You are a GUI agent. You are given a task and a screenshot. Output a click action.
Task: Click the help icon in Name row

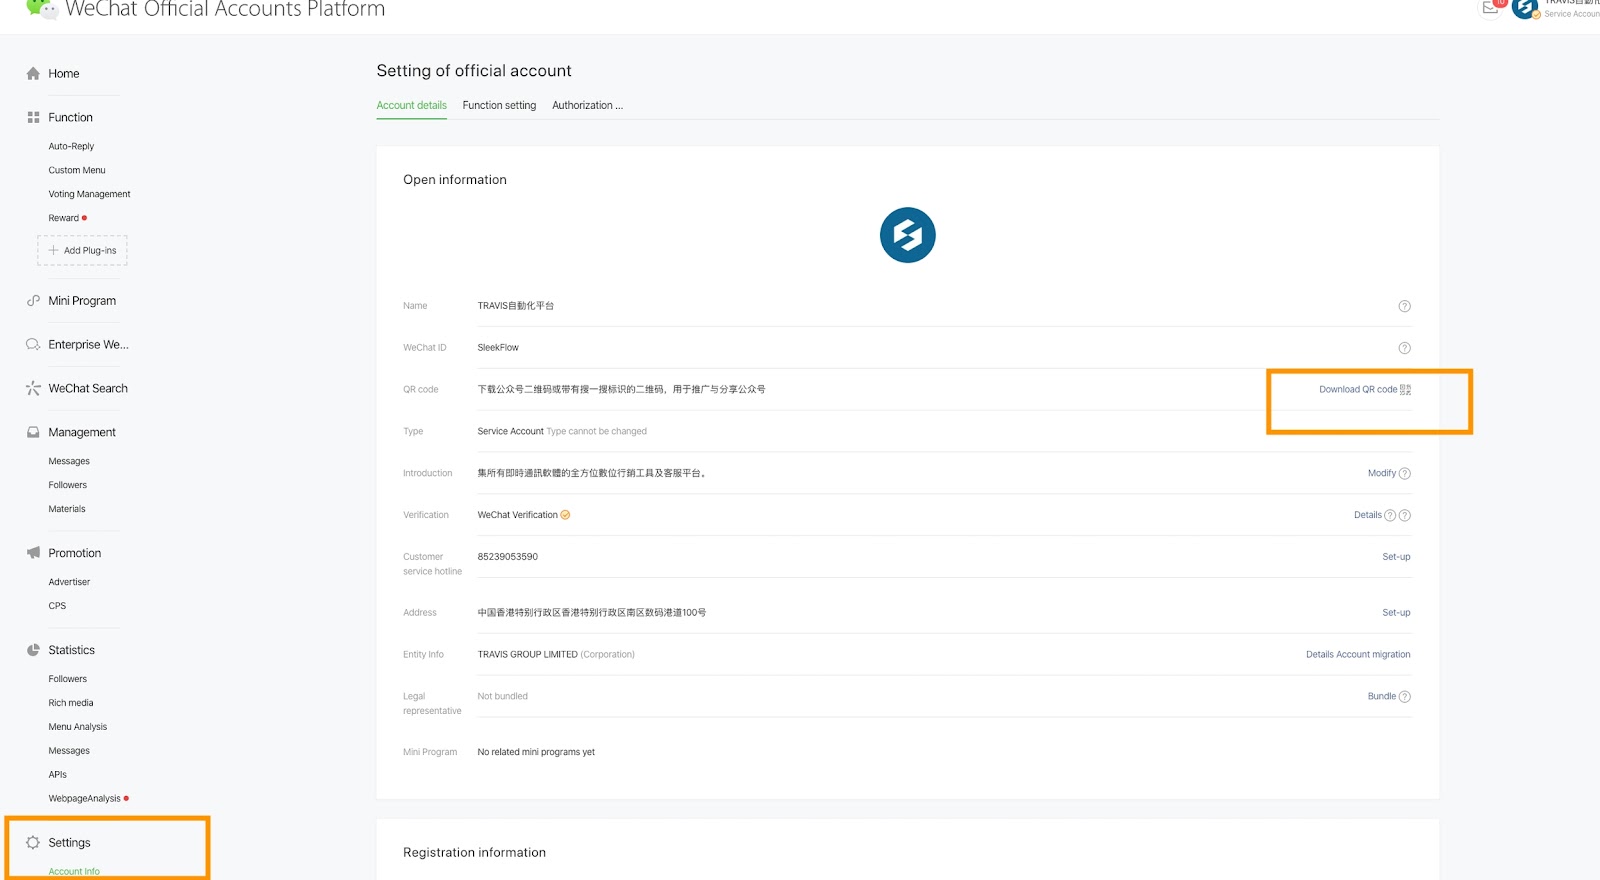pyautogui.click(x=1404, y=306)
